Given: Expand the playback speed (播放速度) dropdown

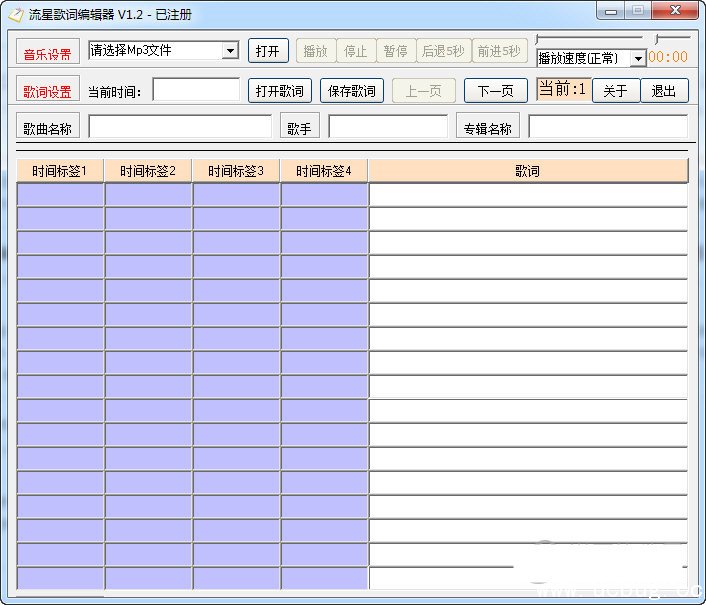Looking at the screenshot, I should pyautogui.click(x=638, y=59).
